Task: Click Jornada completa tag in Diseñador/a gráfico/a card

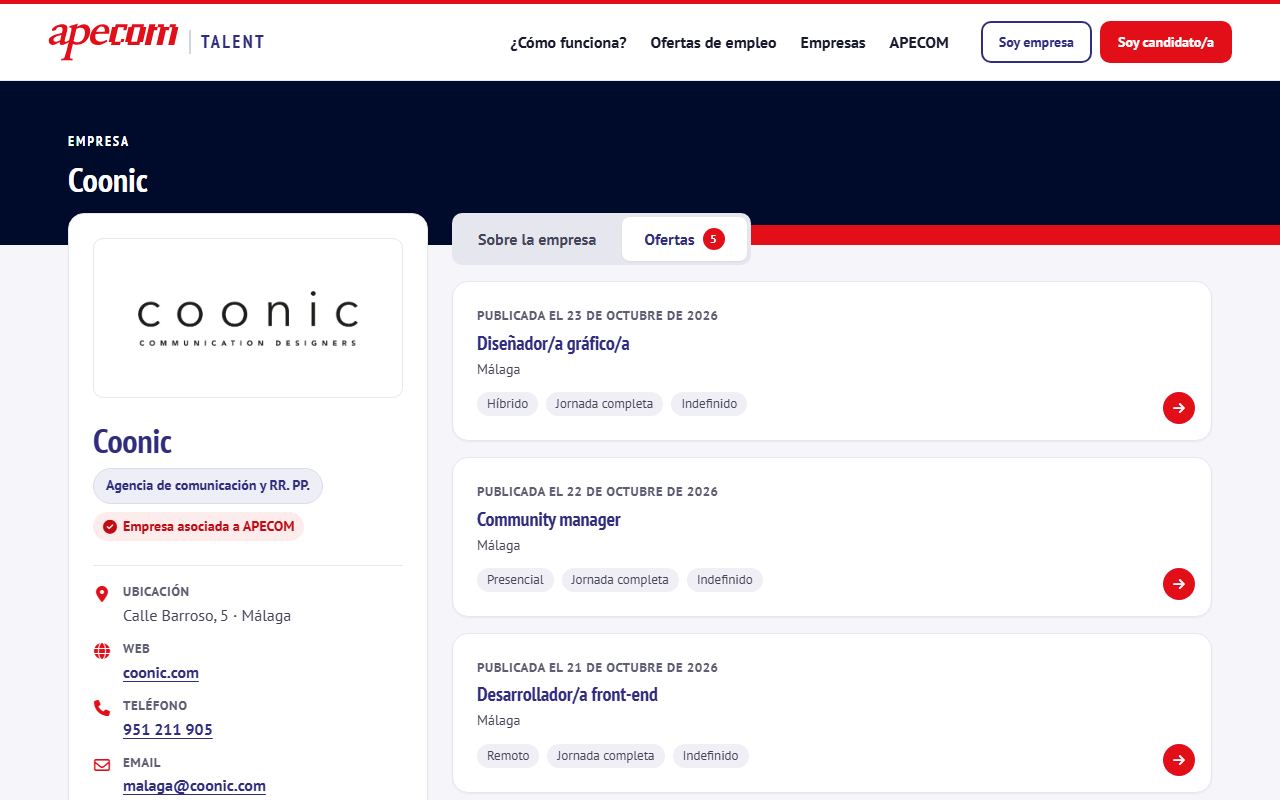Action: [604, 404]
